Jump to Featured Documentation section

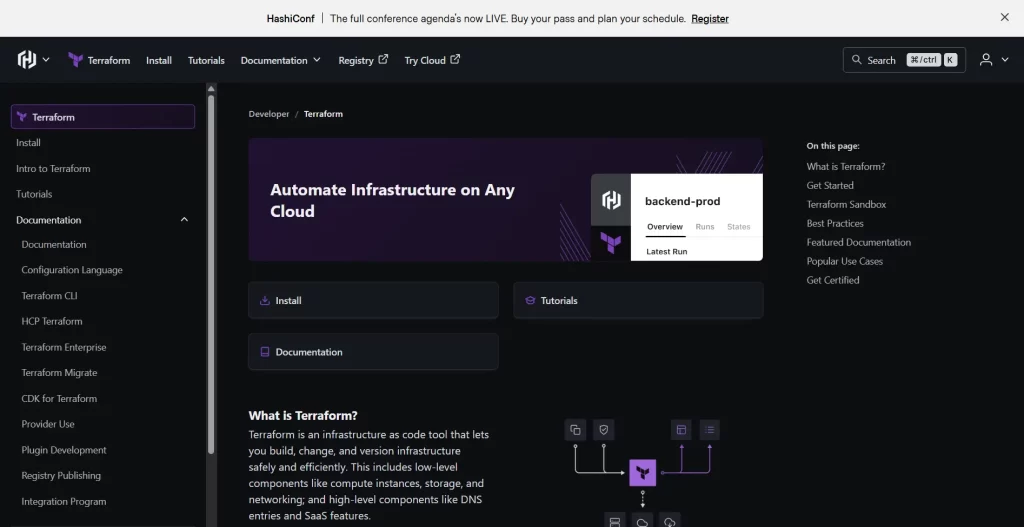click(859, 242)
